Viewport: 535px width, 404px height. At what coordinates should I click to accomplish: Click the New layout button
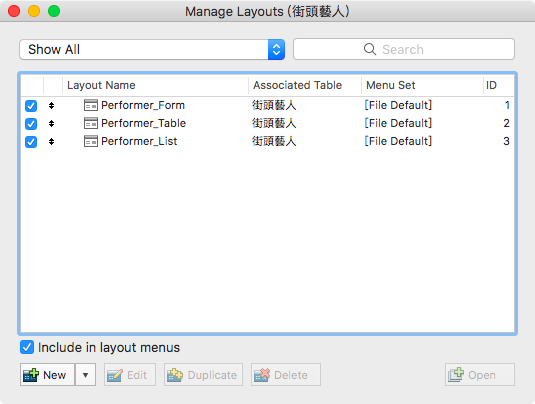coord(47,375)
